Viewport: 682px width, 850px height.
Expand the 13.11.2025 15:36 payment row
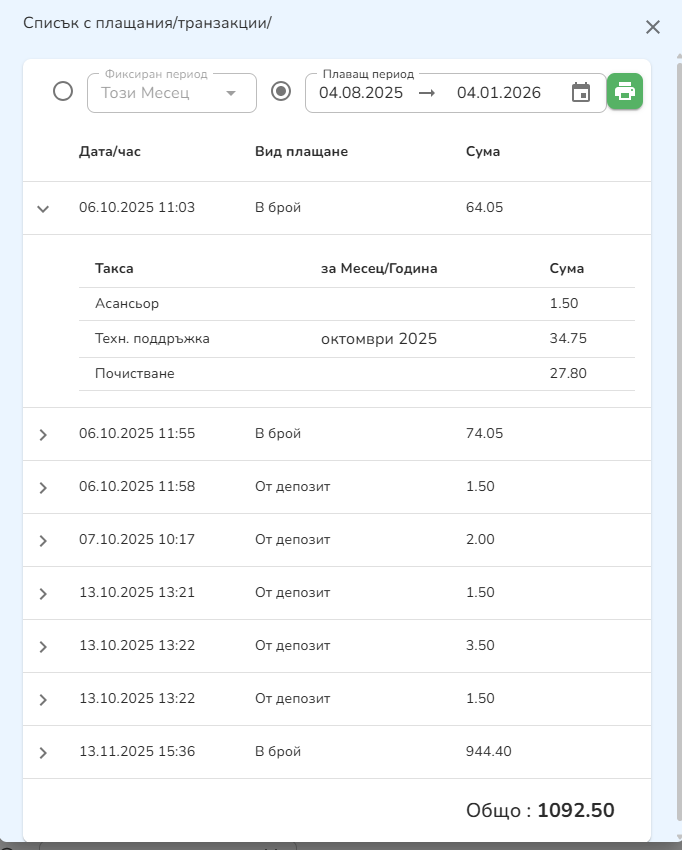pos(43,753)
